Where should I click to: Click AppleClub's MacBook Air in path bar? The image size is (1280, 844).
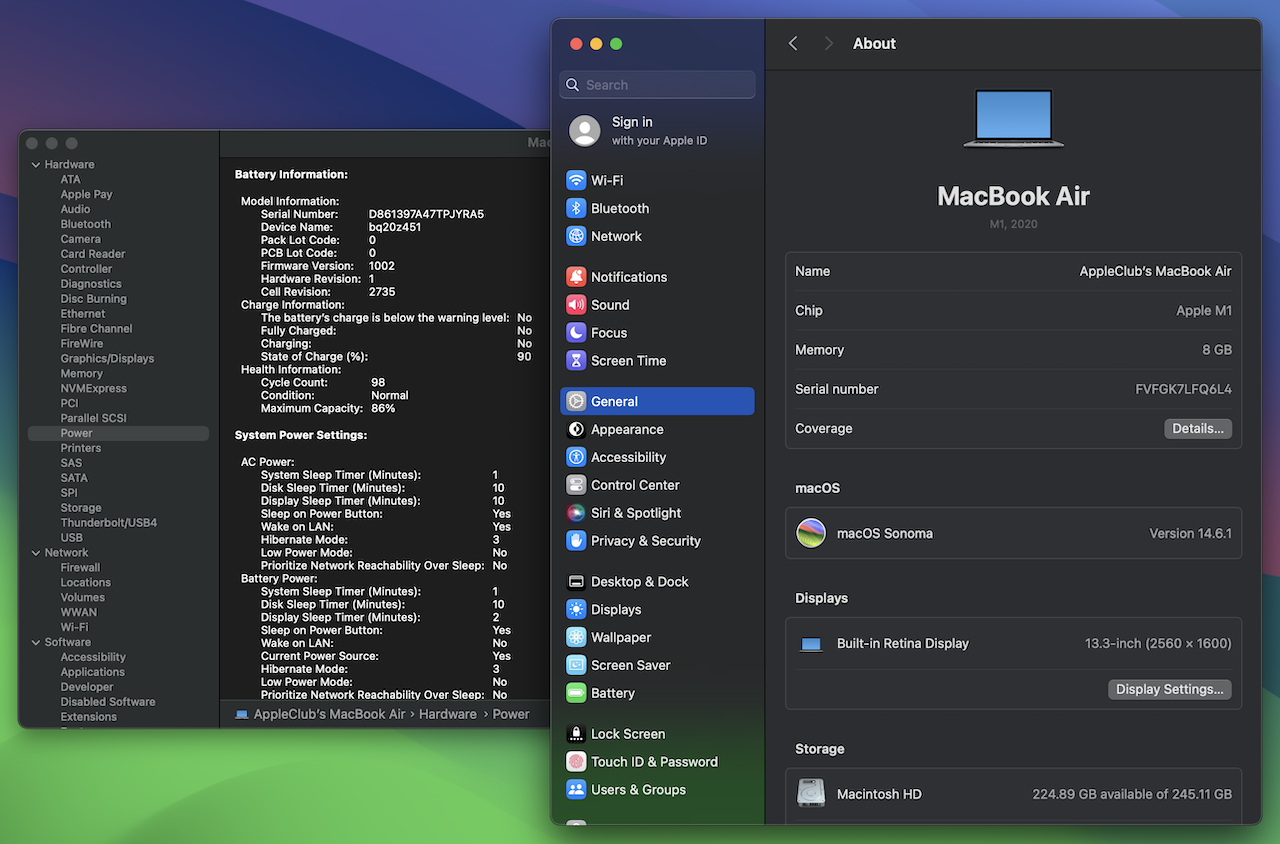[x=330, y=714]
